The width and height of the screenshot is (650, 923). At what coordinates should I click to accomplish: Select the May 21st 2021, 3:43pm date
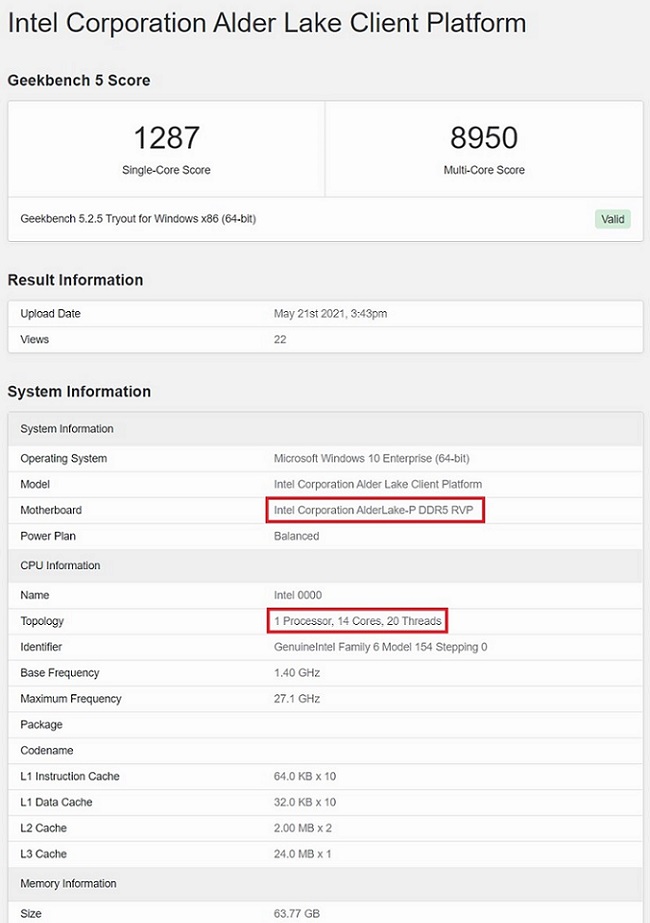[330, 314]
